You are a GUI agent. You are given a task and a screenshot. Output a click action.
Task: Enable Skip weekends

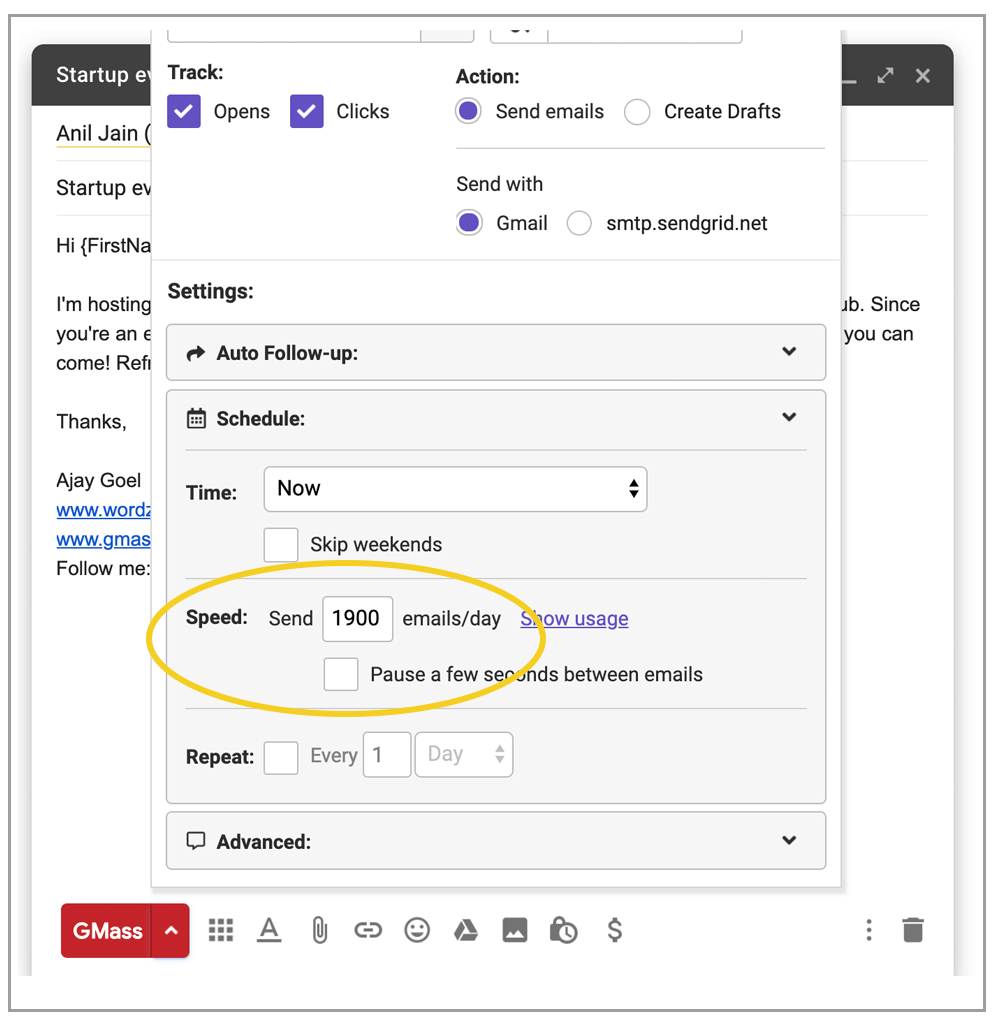(x=281, y=544)
